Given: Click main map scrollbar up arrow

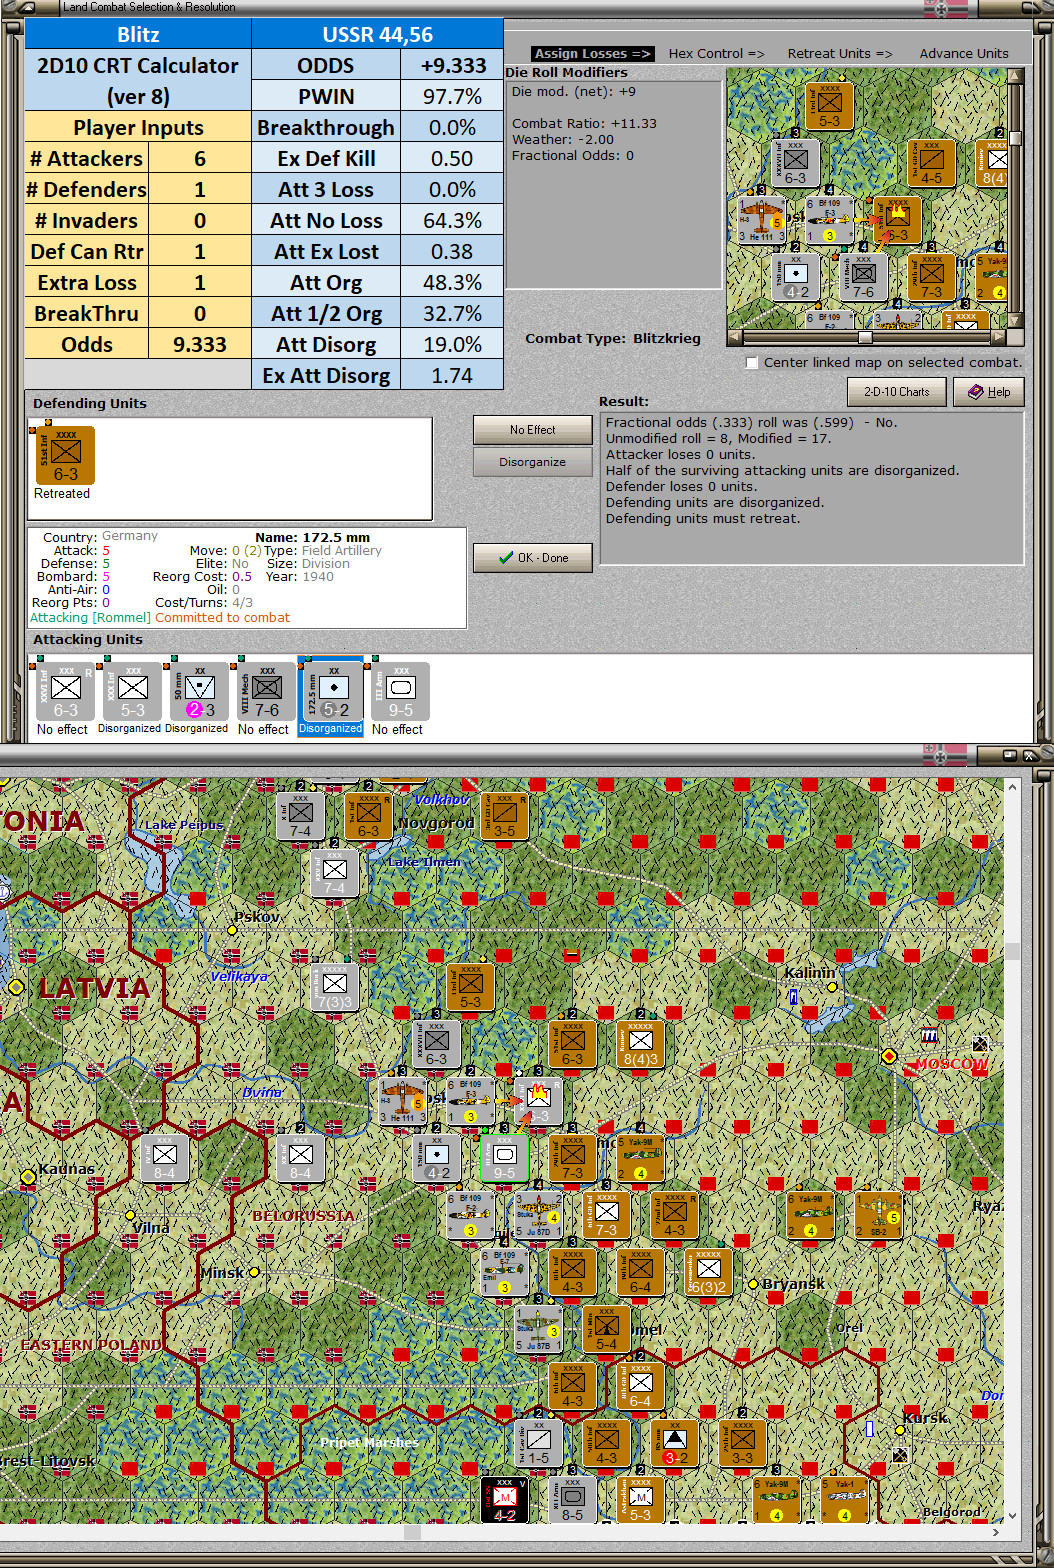Looking at the screenshot, I should click(1012, 787).
